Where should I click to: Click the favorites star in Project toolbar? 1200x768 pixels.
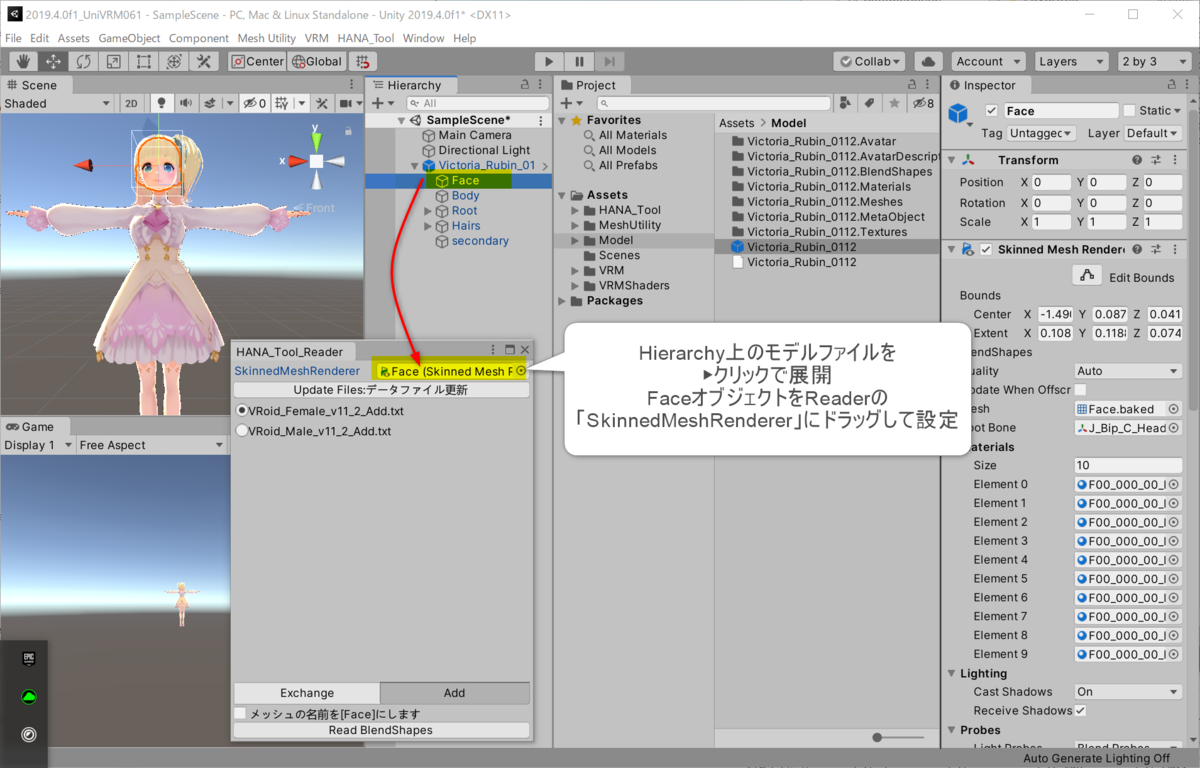point(894,103)
